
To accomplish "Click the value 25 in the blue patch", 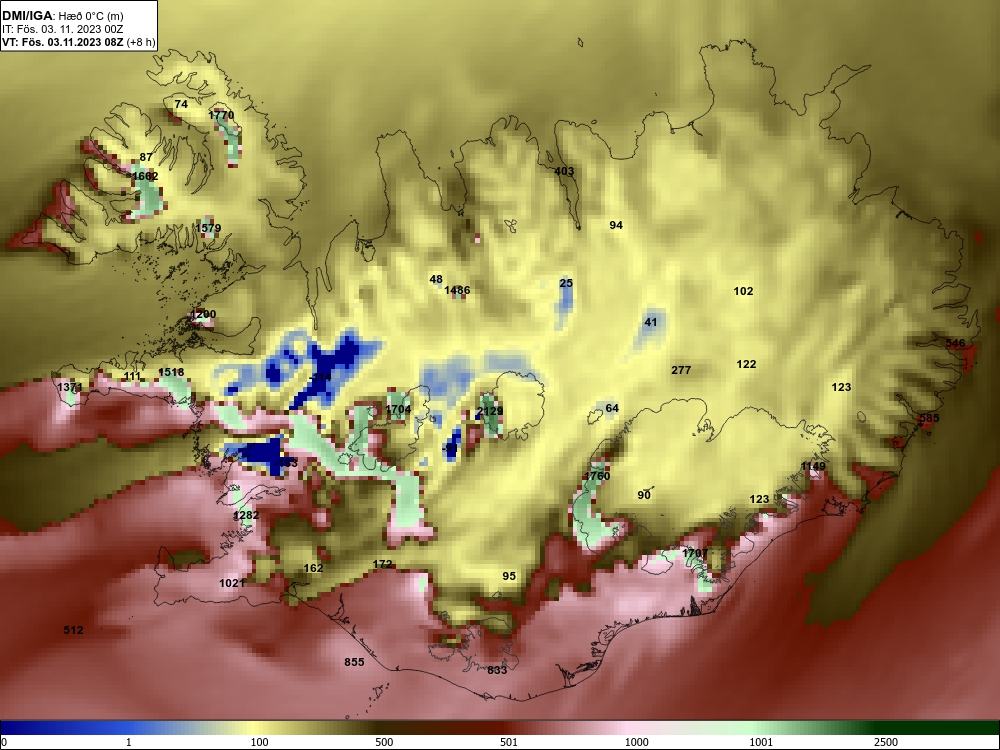I will tap(566, 283).
